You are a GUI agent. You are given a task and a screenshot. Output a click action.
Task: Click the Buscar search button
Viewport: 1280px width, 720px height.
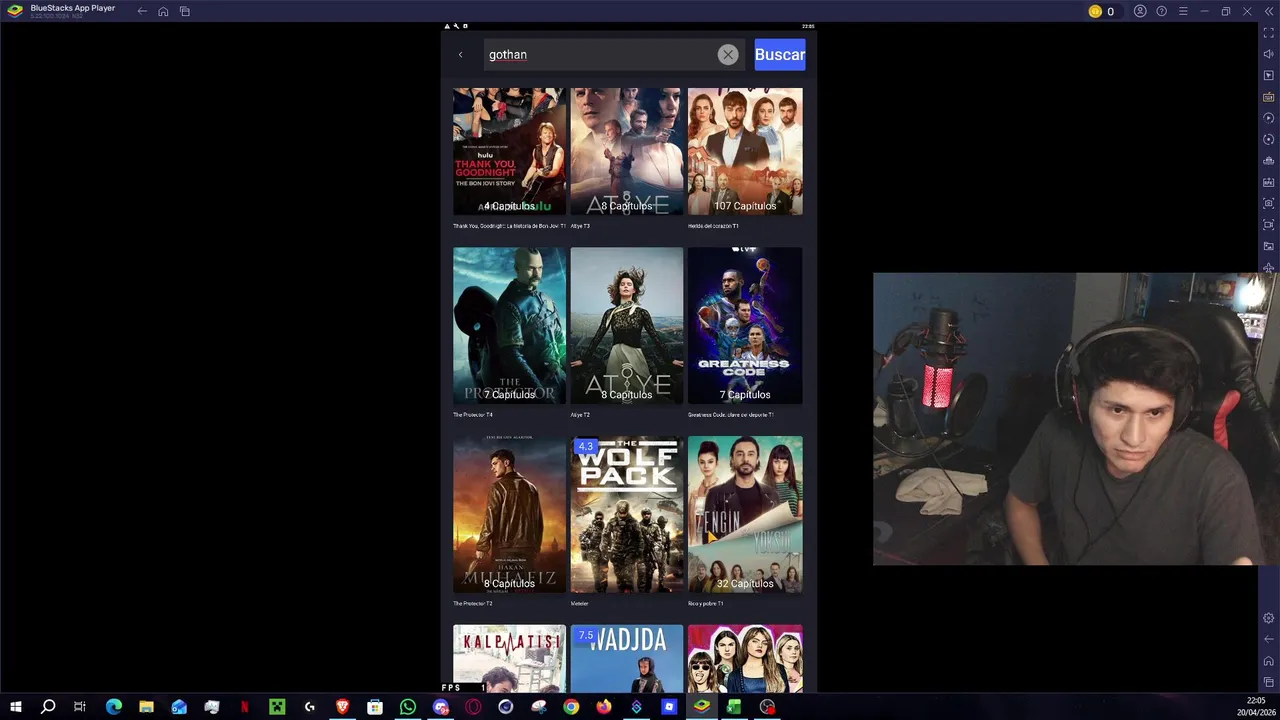click(x=780, y=55)
